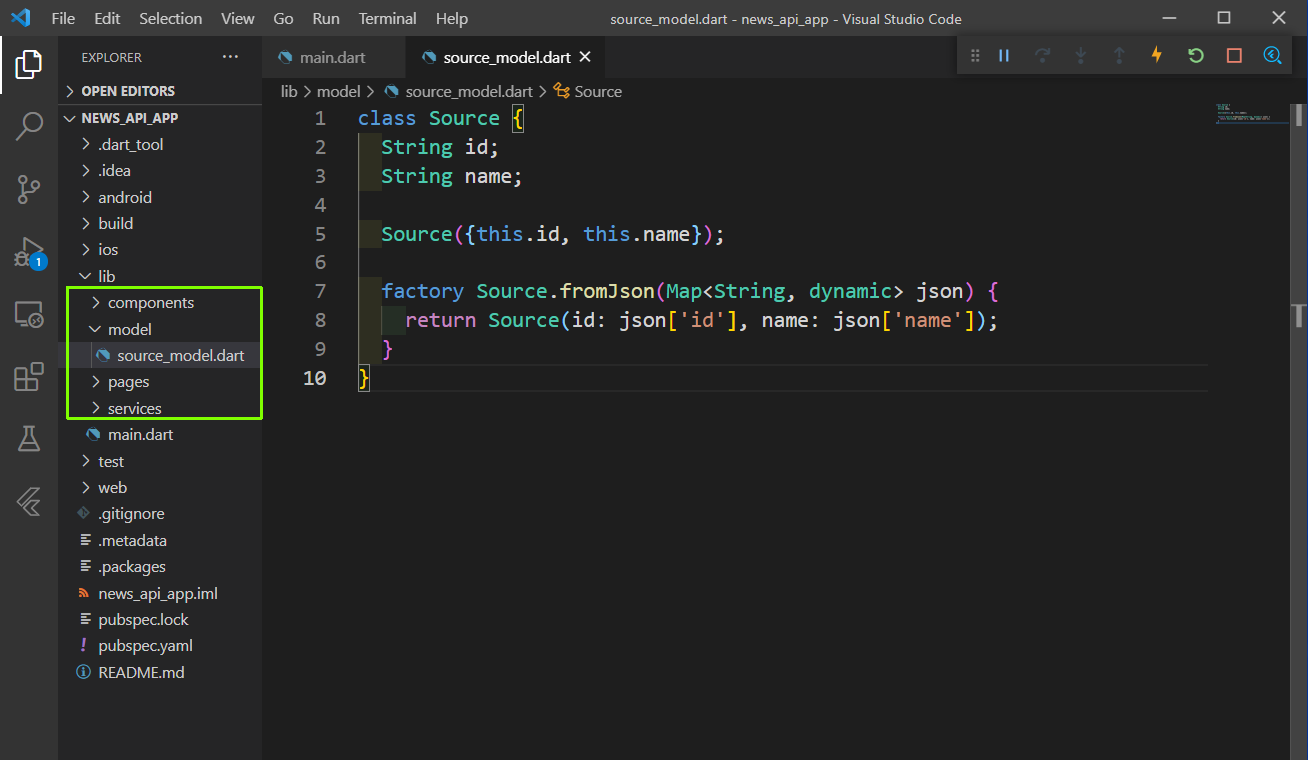Restart the debug session
Screen dimensions: 1308x760
tap(1196, 55)
